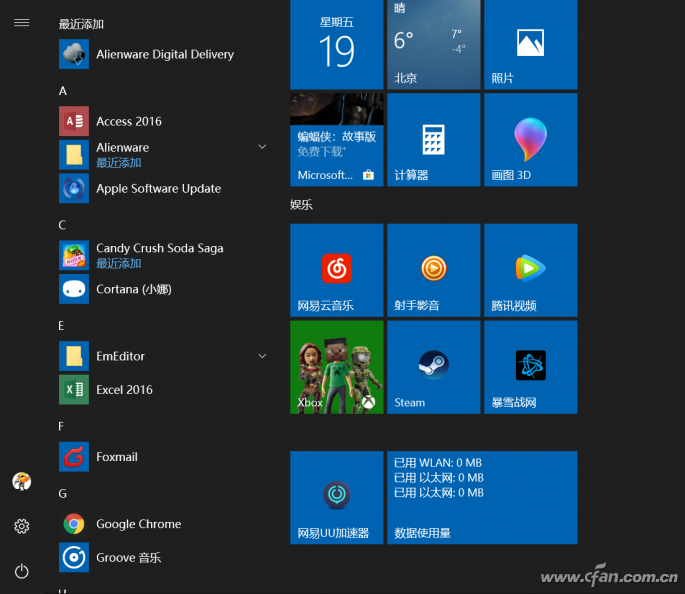Expand the EmEditor folder chevron
Screen dimensions: 685x594
click(262, 356)
